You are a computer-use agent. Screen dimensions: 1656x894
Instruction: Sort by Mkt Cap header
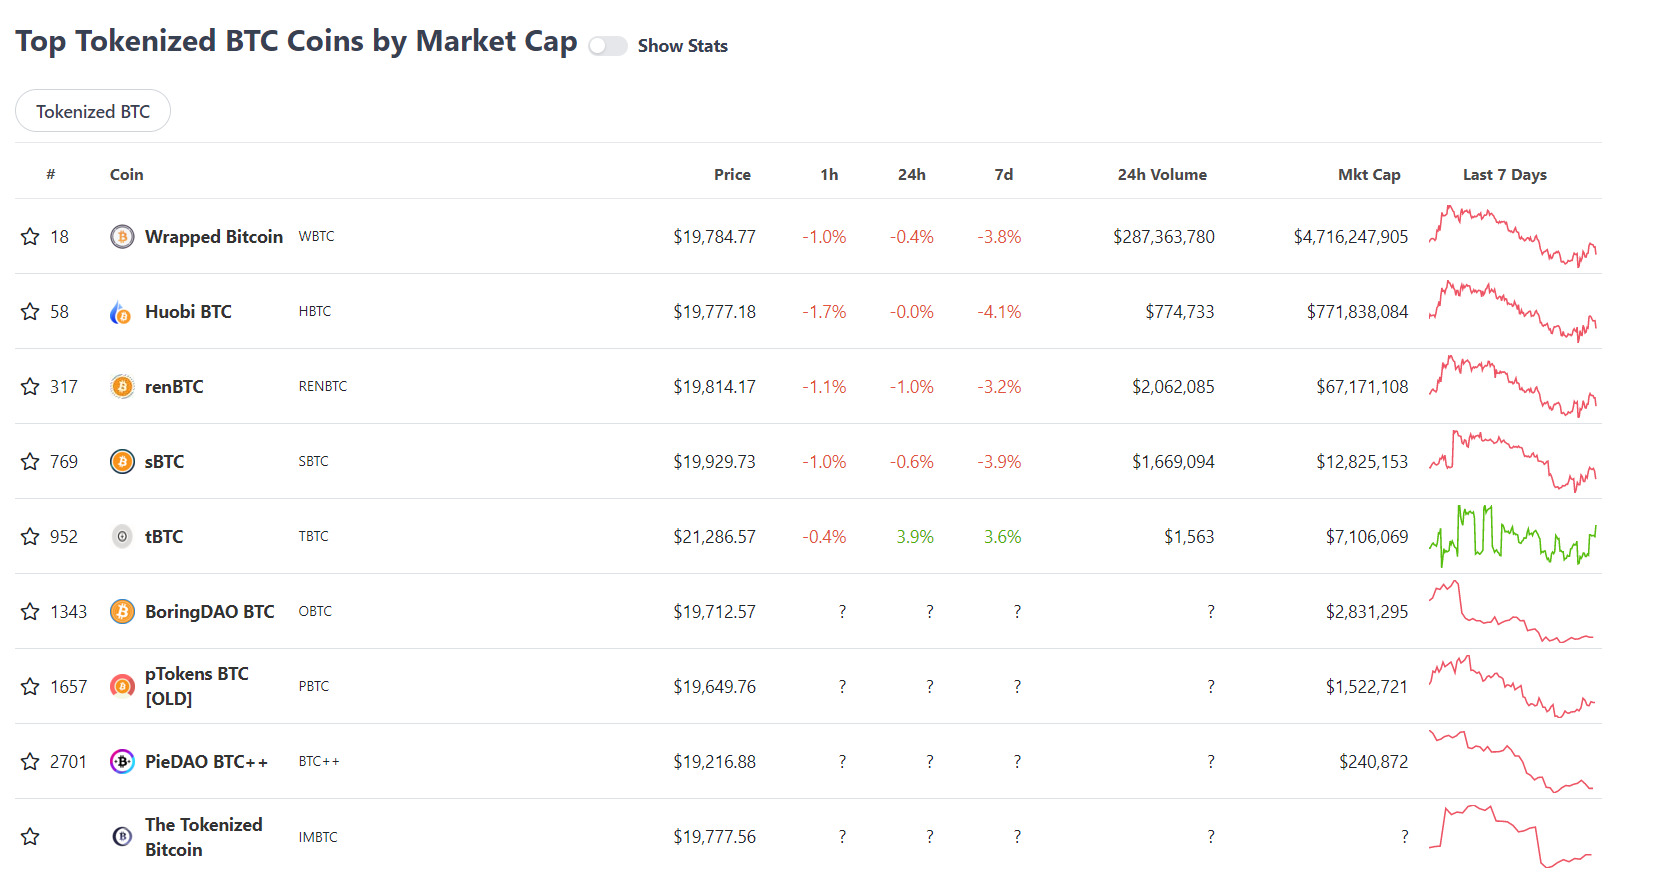tap(1369, 174)
